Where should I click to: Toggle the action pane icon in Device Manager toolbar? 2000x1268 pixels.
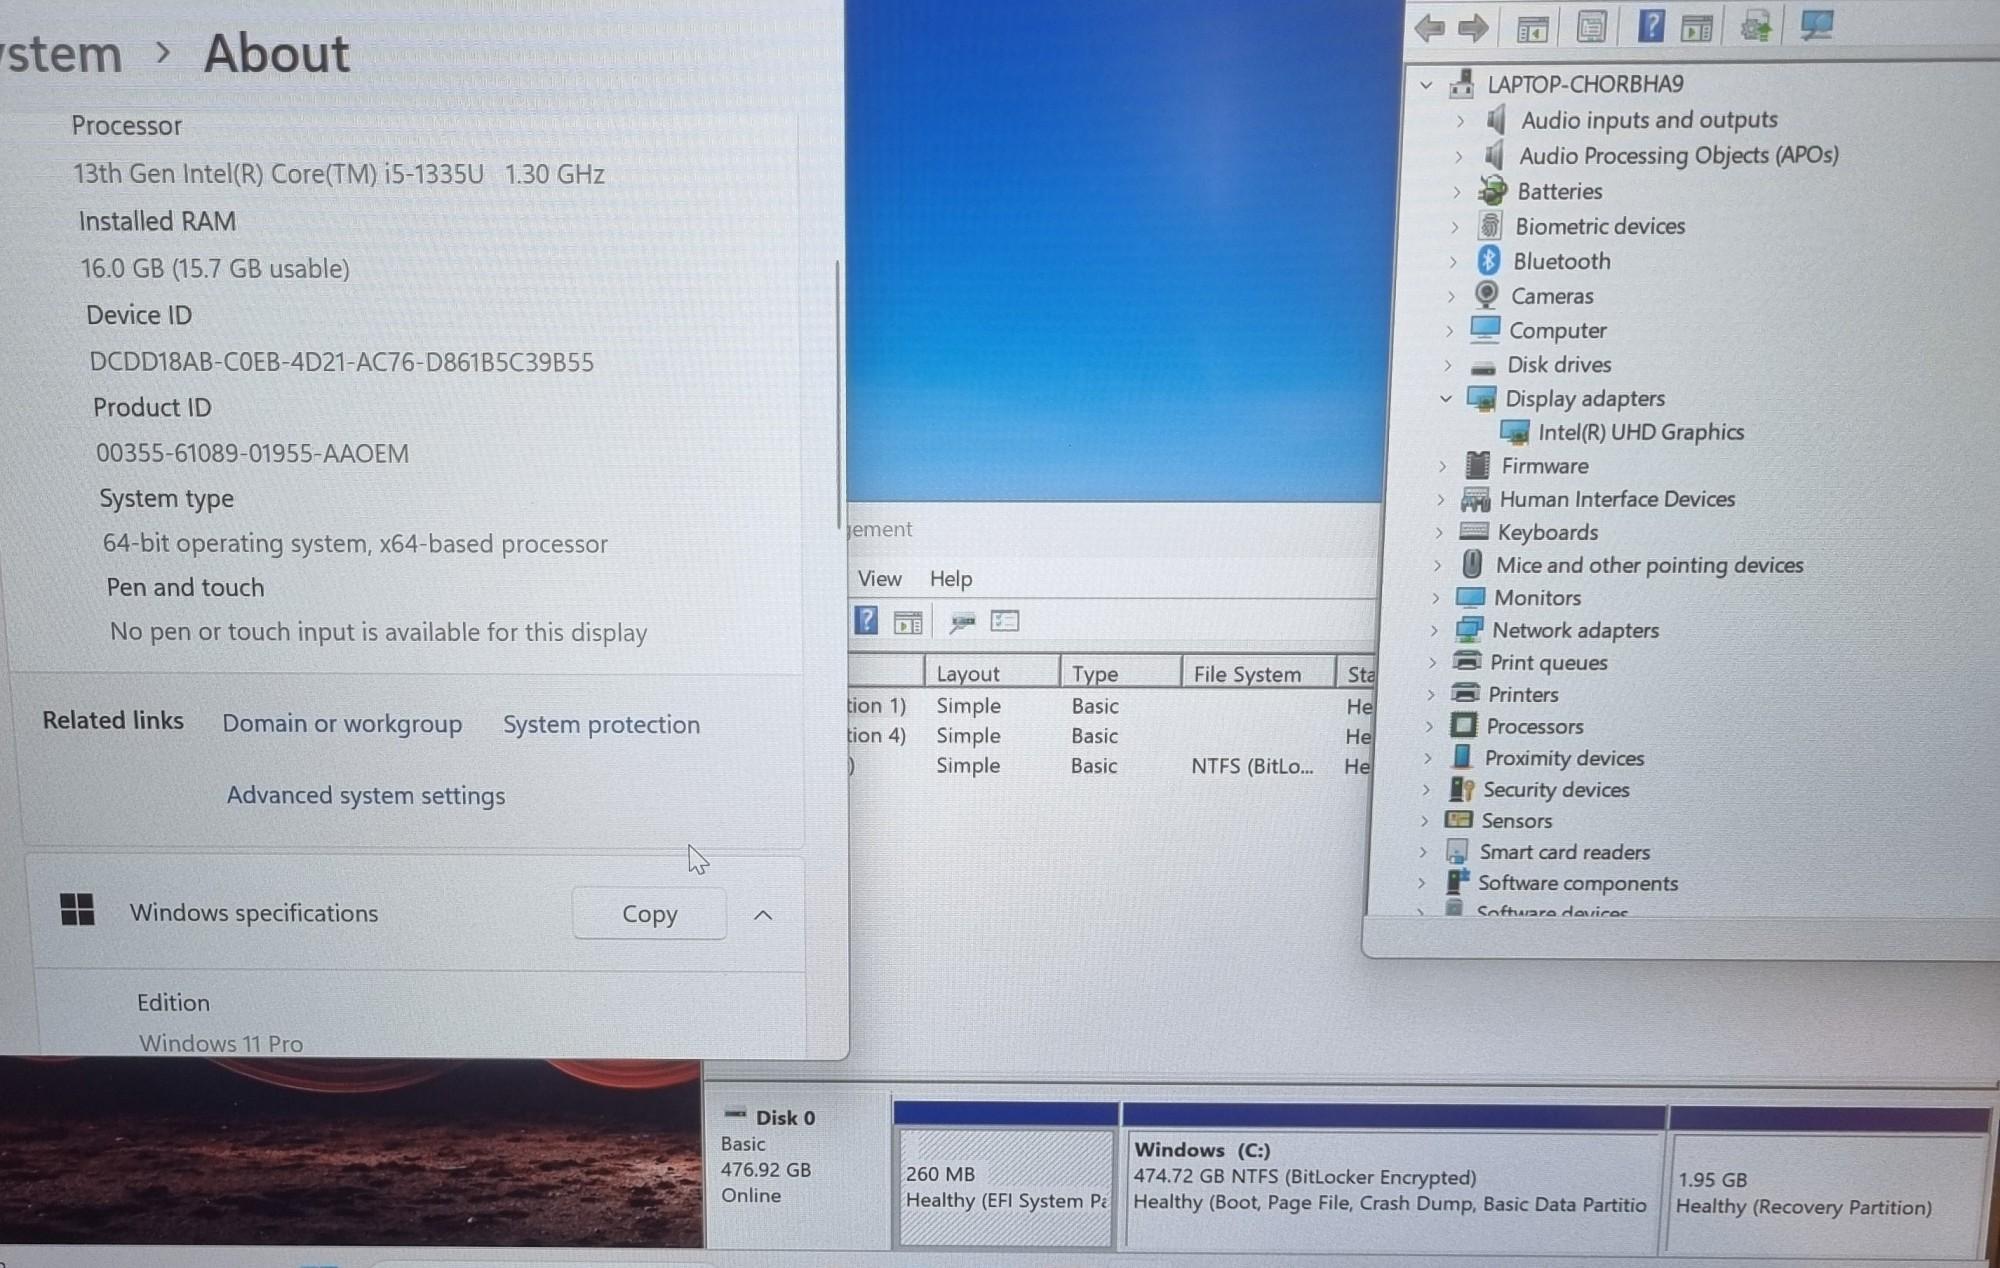click(x=1697, y=28)
